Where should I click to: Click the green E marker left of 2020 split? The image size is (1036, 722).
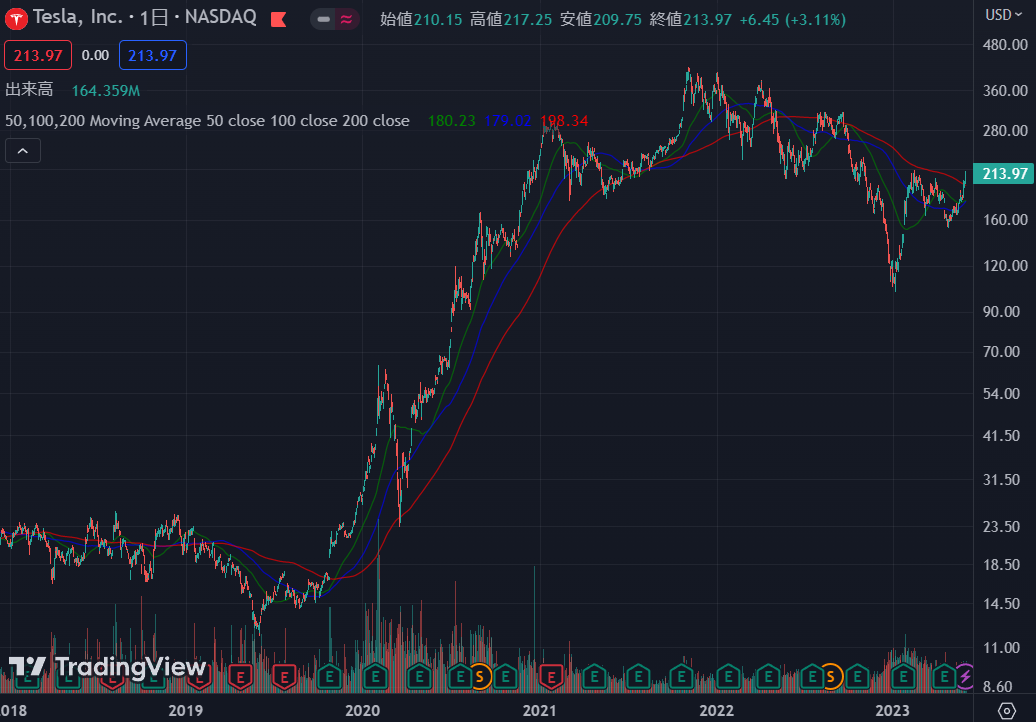(x=460, y=676)
